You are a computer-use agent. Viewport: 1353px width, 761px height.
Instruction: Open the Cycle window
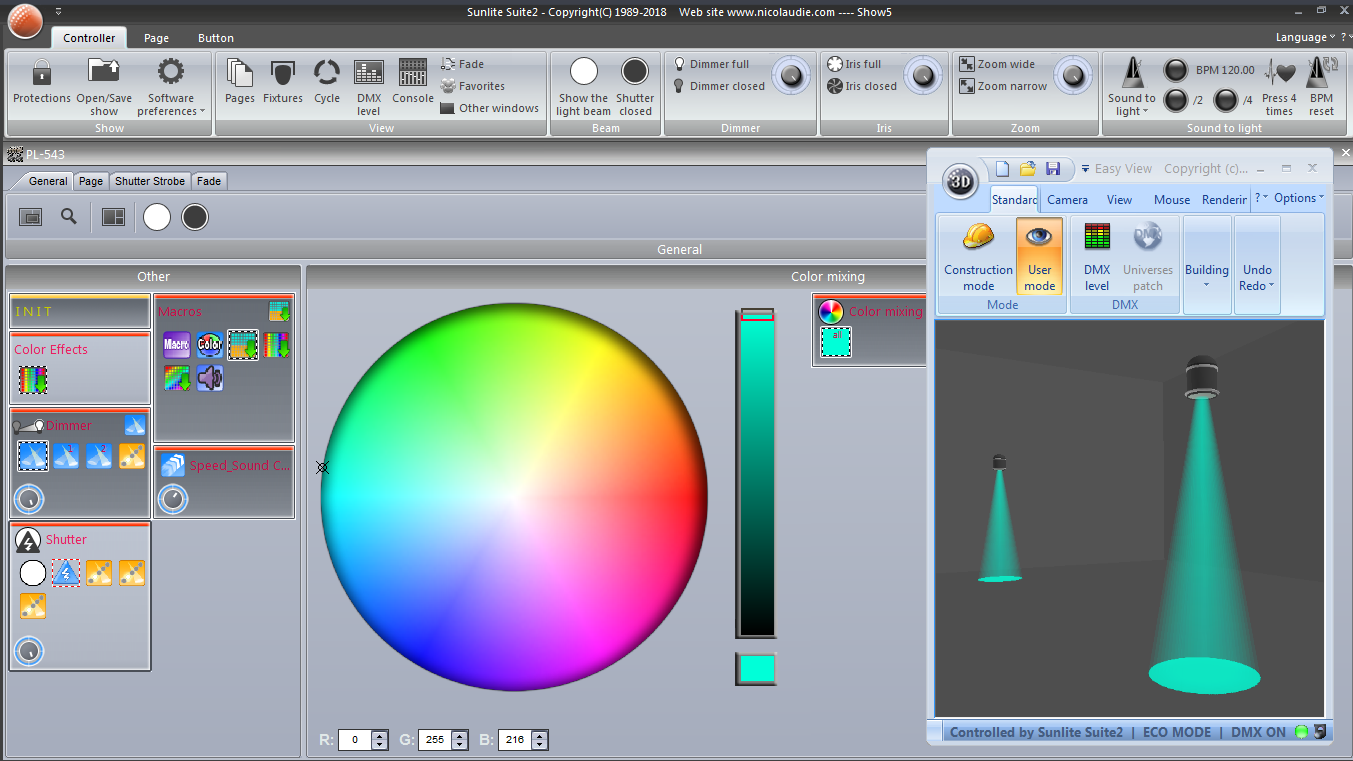pyautogui.click(x=327, y=81)
